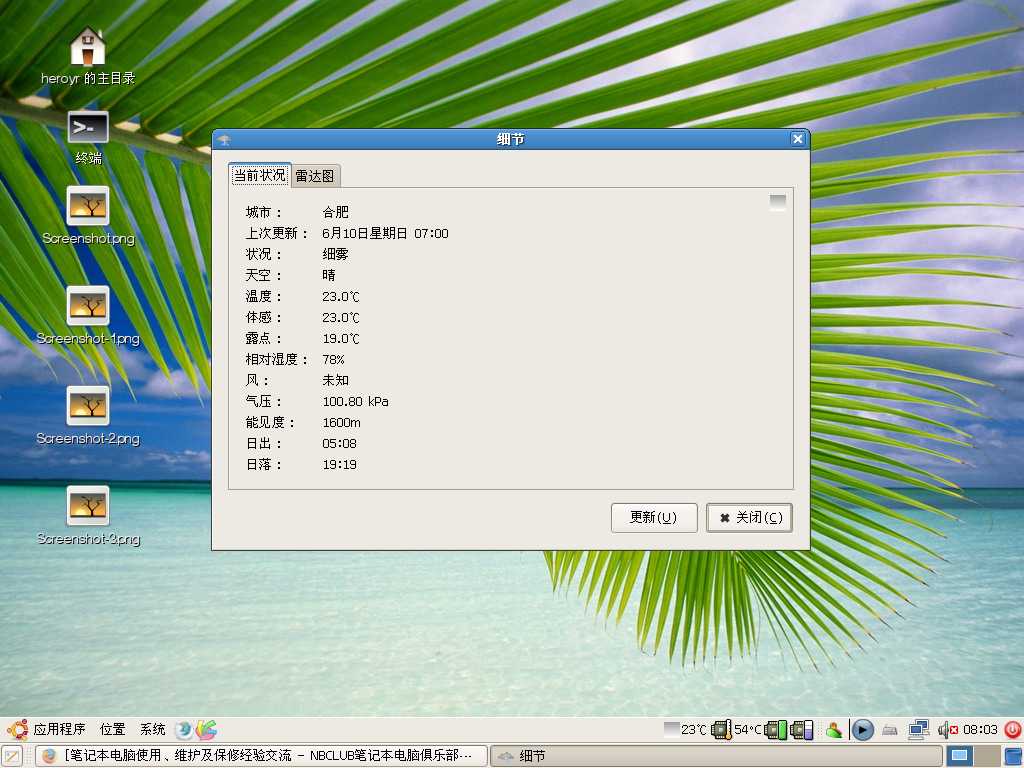Click the network connection tray icon

918,730
